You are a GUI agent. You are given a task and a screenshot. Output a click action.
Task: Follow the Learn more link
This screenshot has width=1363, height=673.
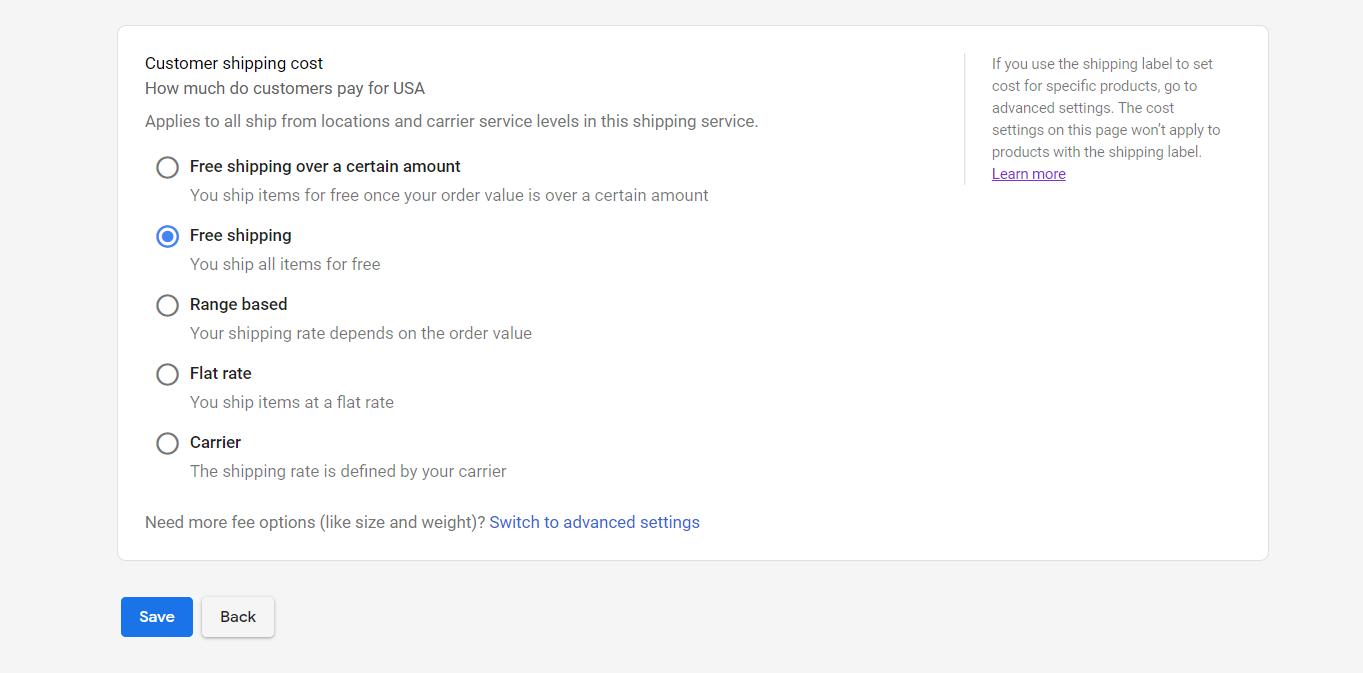[1029, 174]
